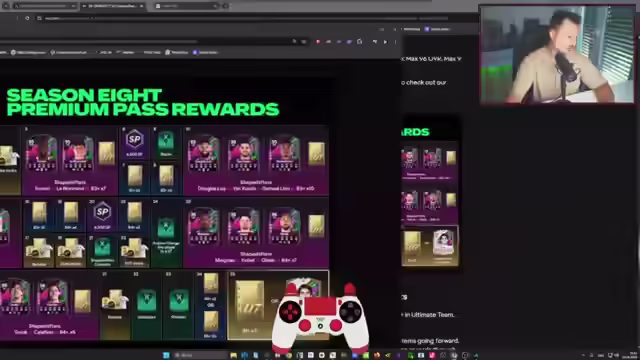Open the Windows Start menu

(x=166, y=355)
